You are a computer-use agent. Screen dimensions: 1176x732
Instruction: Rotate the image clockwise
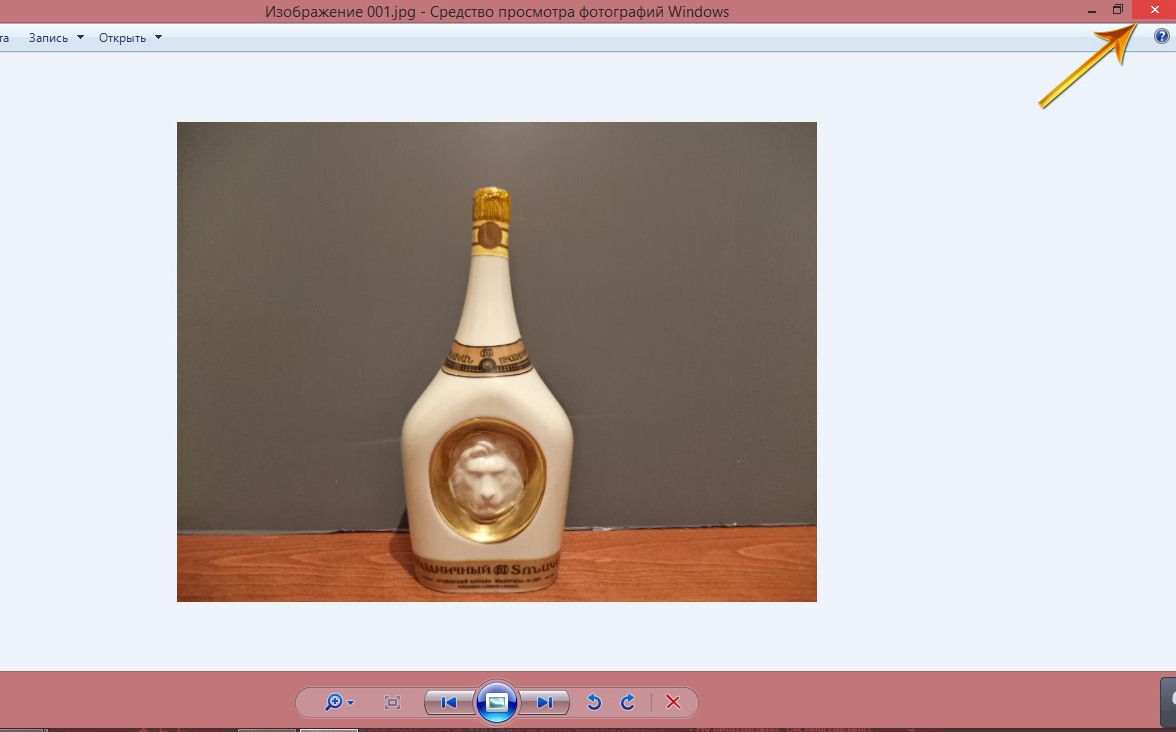coord(628,703)
